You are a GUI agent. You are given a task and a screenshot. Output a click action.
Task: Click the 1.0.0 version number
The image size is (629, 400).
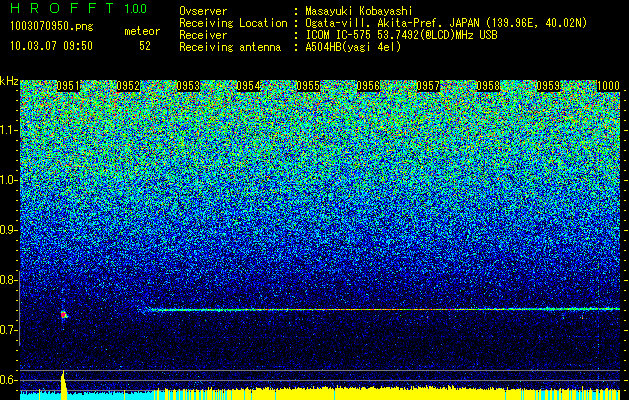click(136, 8)
